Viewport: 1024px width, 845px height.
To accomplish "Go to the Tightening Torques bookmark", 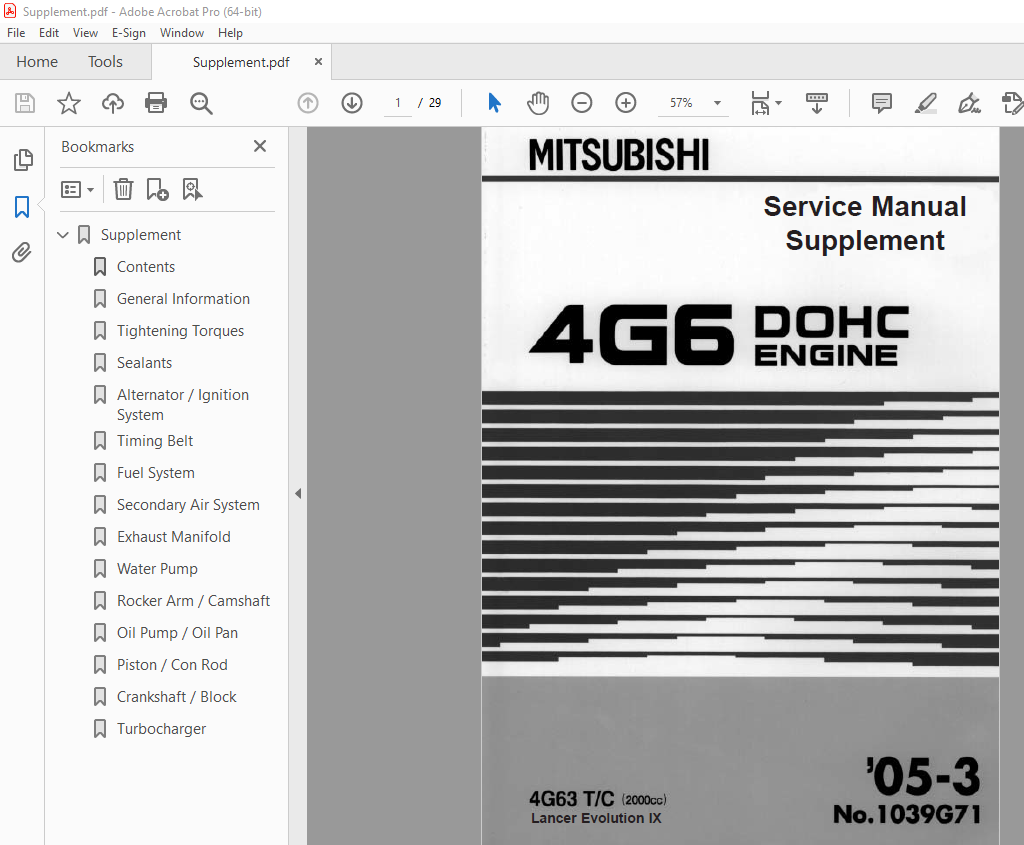I will tap(180, 331).
